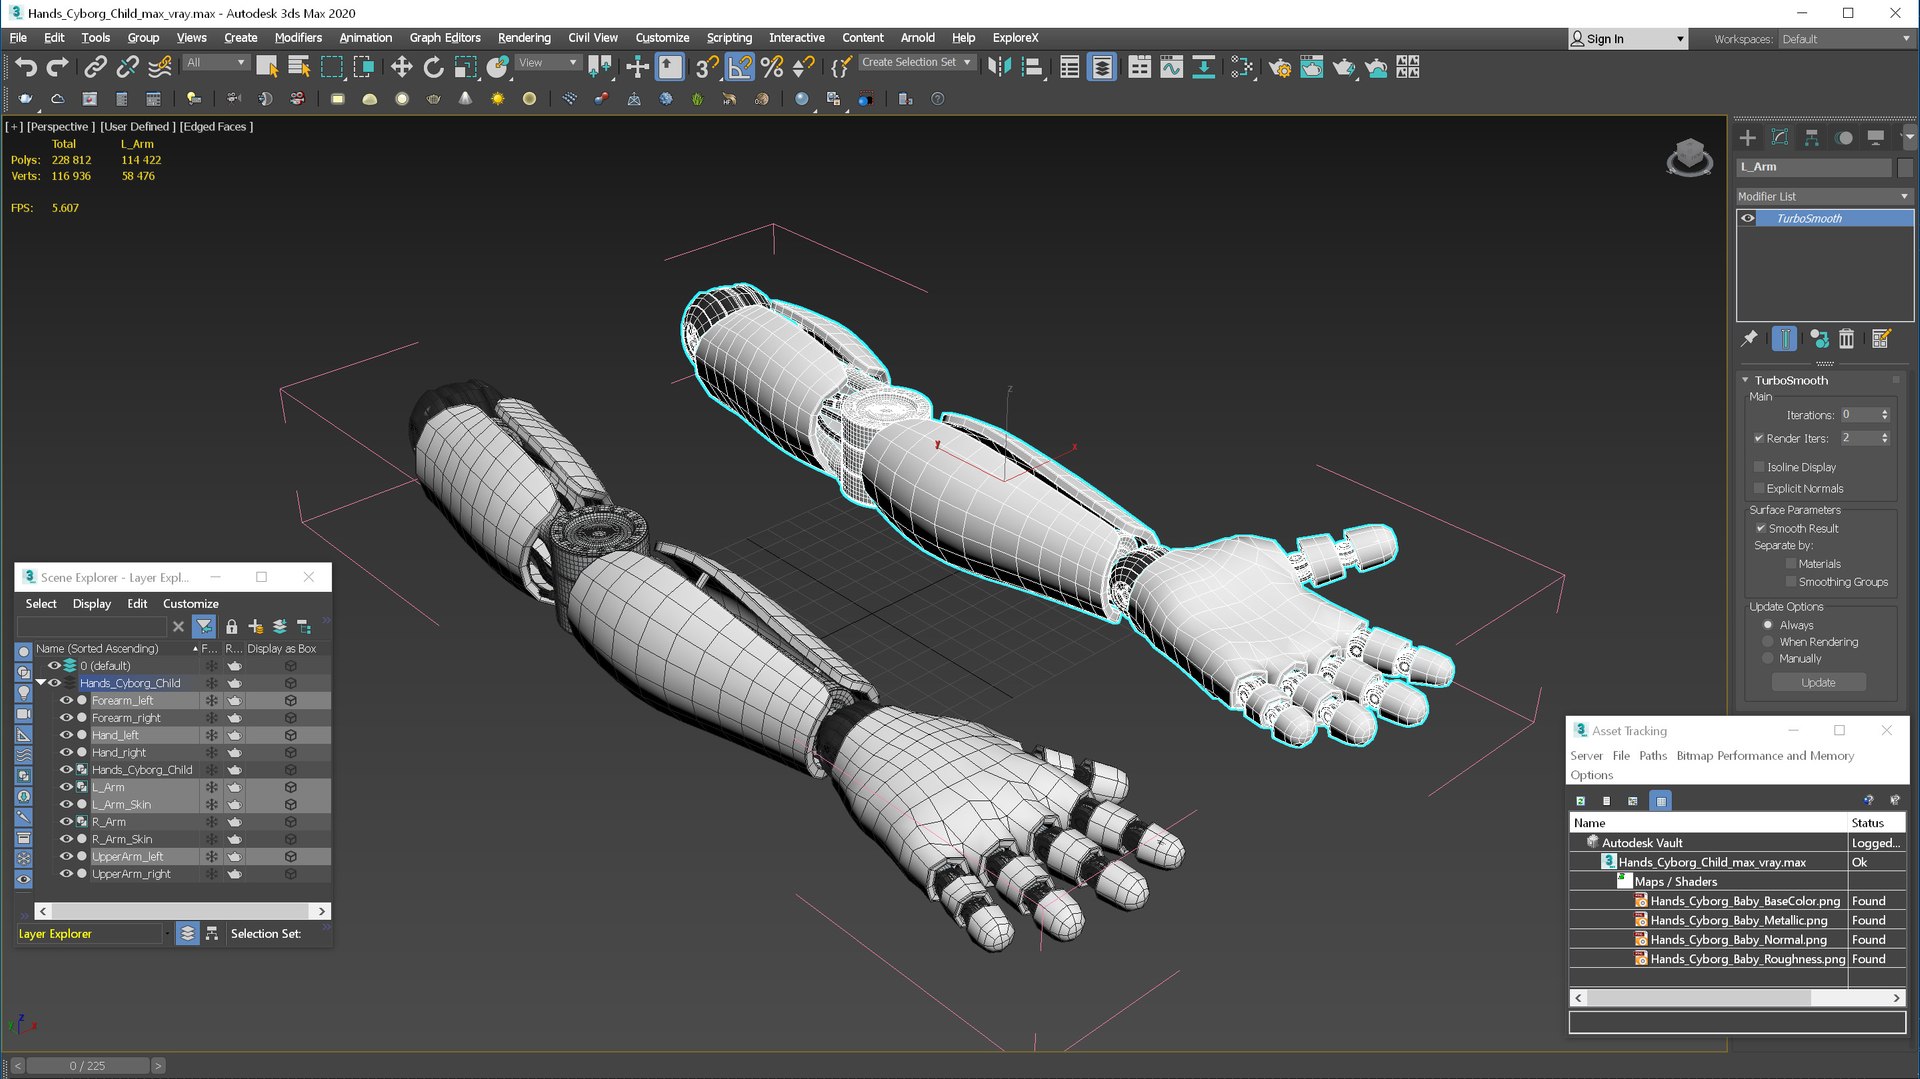Select Manually update radio button
This screenshot has height=1079, width=1920.
[x=1768, y=659]
